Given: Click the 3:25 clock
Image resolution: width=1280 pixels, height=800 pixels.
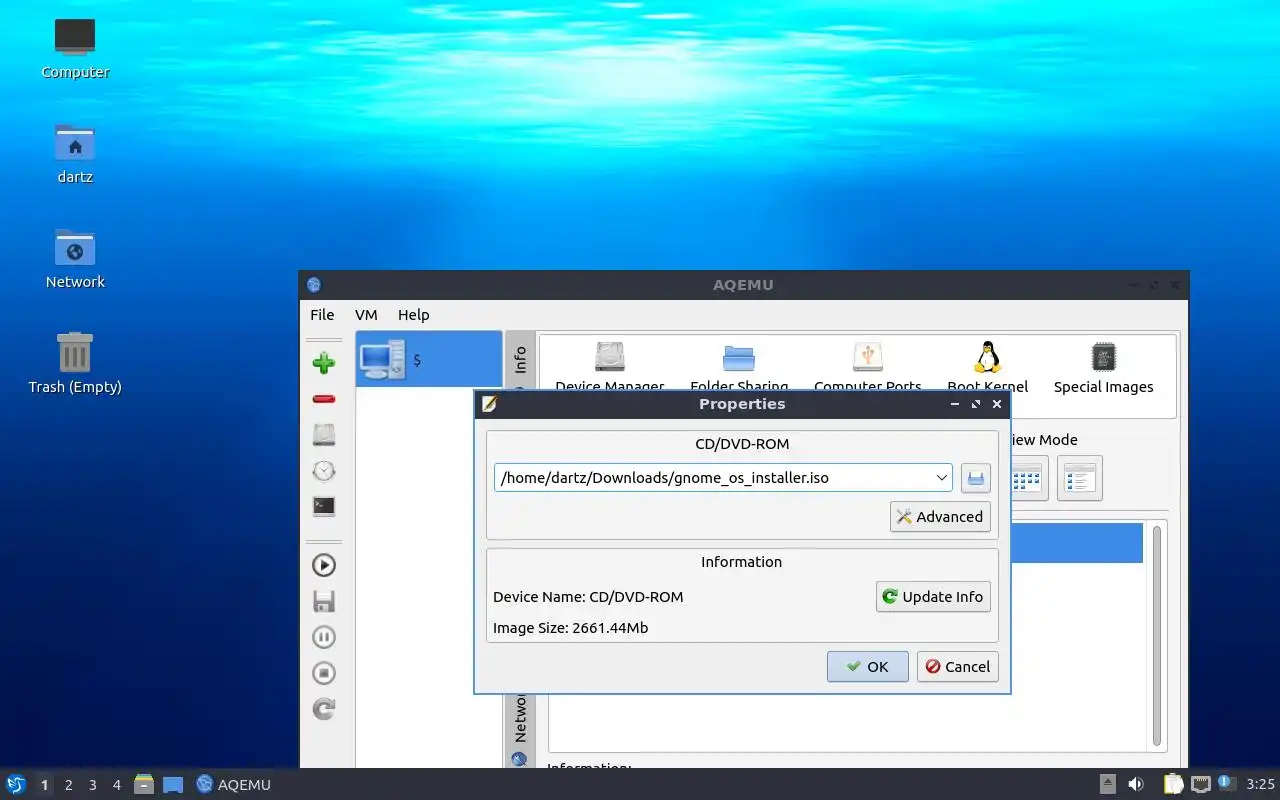Looking at the screenshot, I should 1260,785.
